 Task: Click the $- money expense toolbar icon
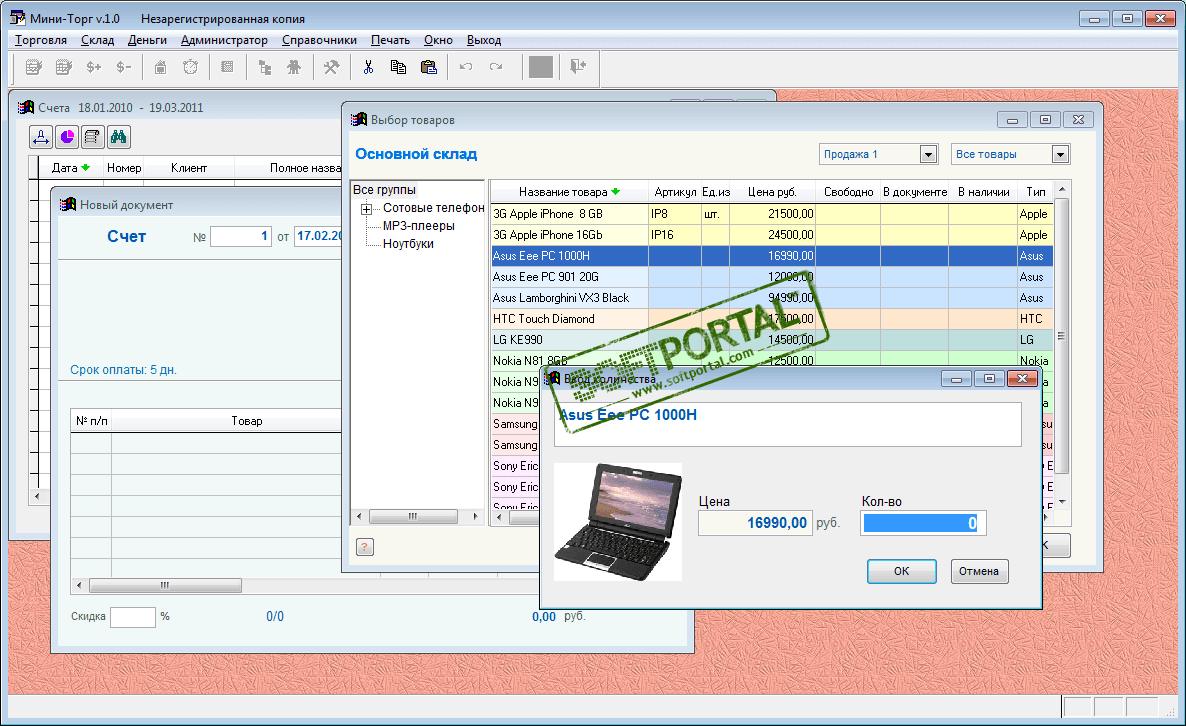pyautogui.click(x=124, y=67)
